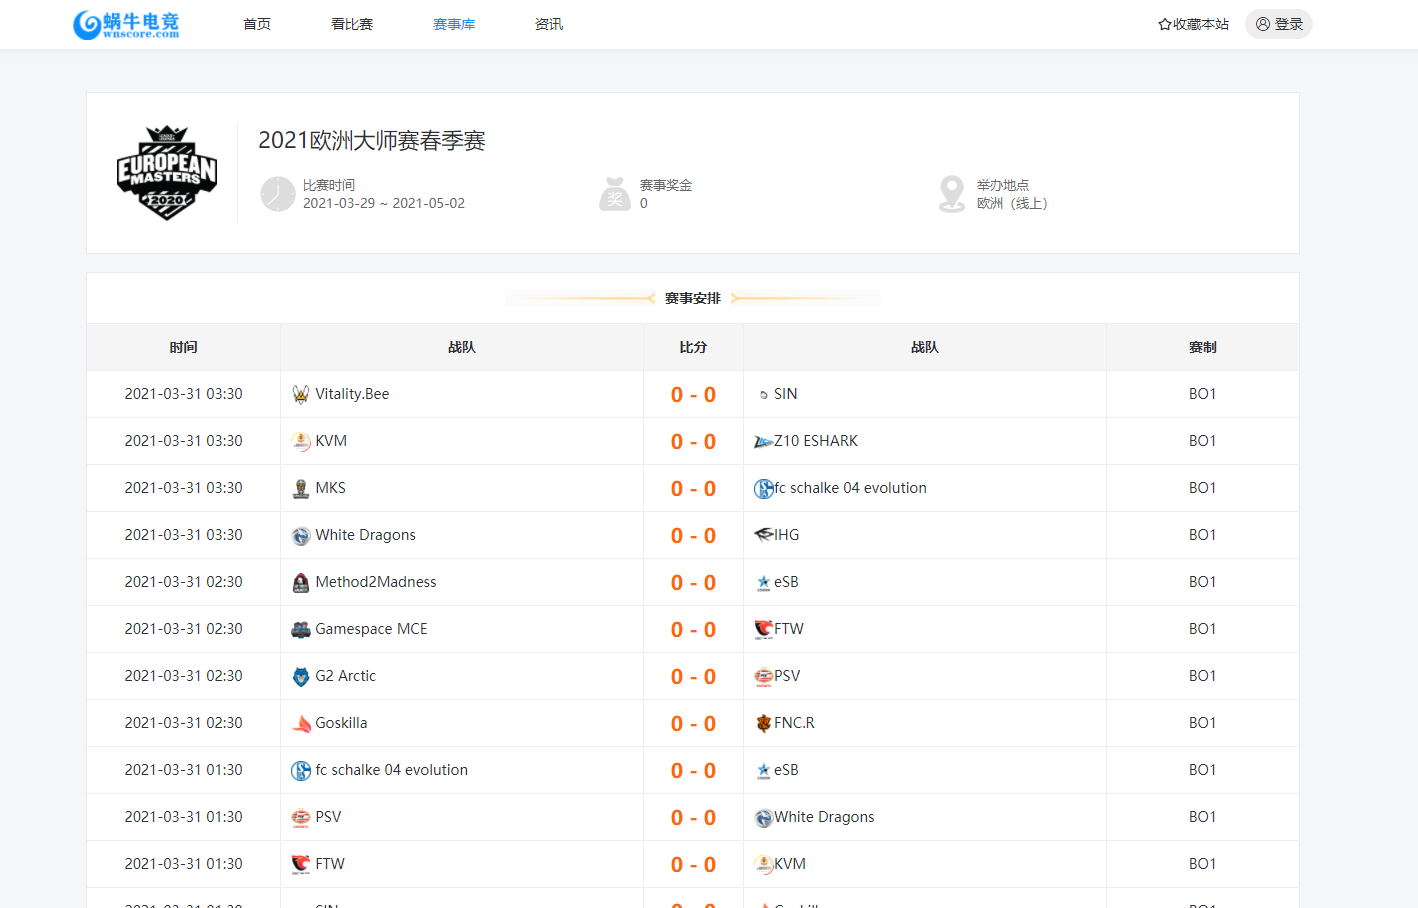The image size is (1418, 908).
Task: Click the European Masters 2020 logo
Action: click(167, 173)
